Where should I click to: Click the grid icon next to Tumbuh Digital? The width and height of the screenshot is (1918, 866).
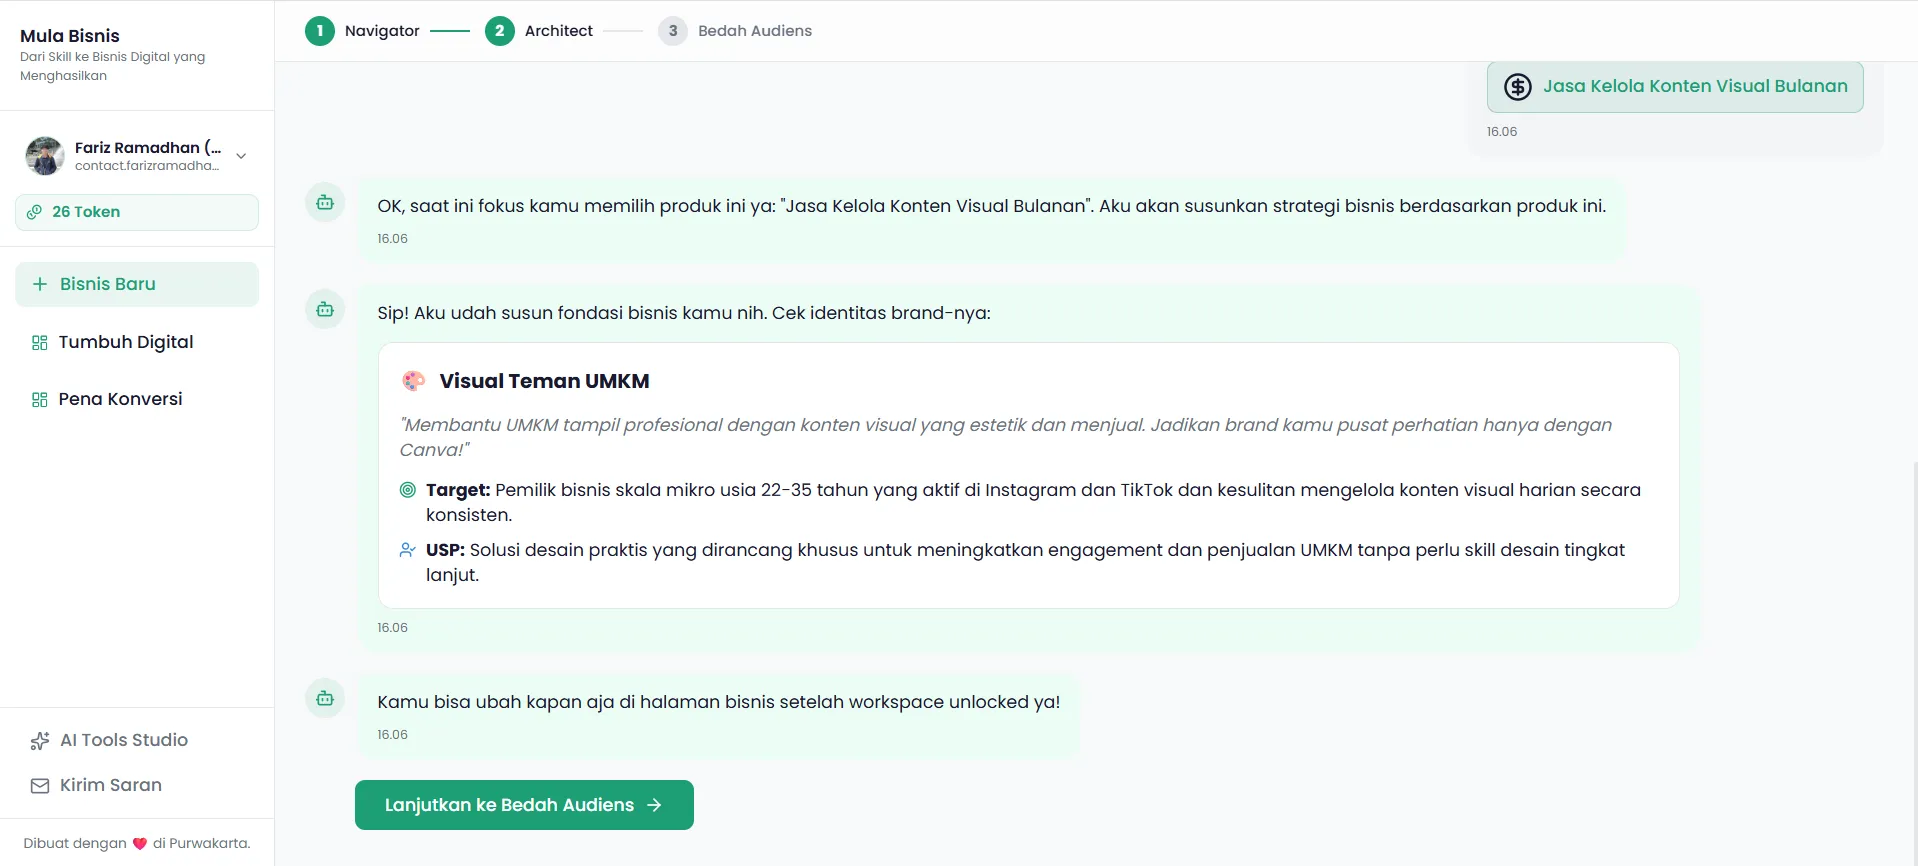(40, 343)
